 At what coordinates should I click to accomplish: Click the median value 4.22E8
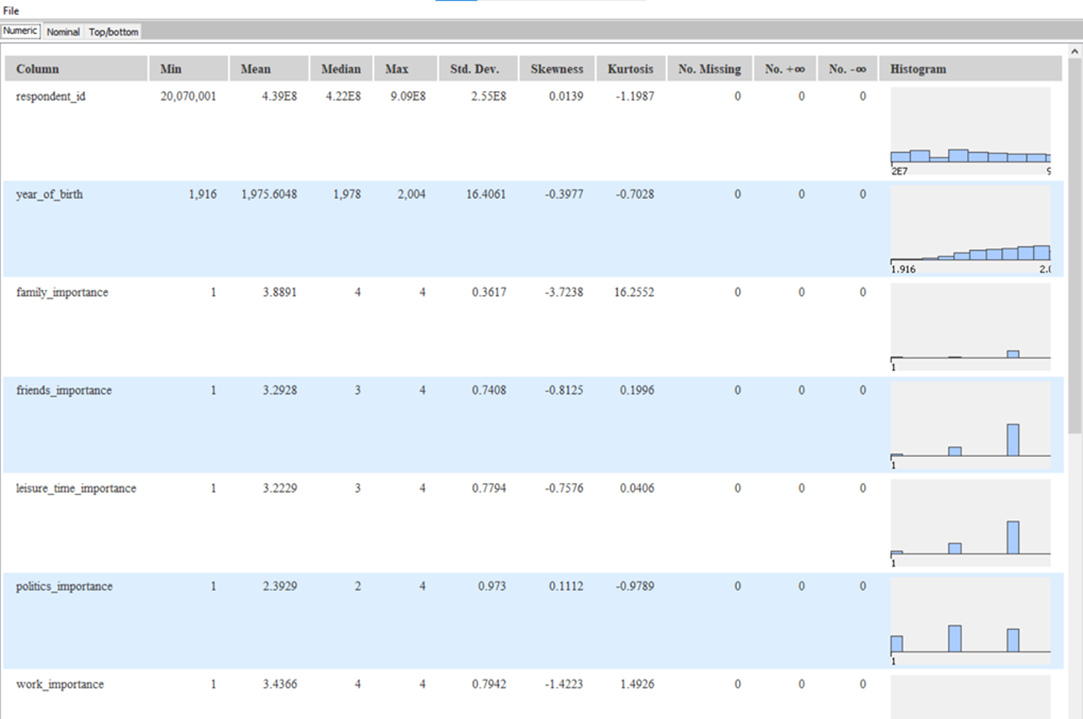(x=343, y=96)
